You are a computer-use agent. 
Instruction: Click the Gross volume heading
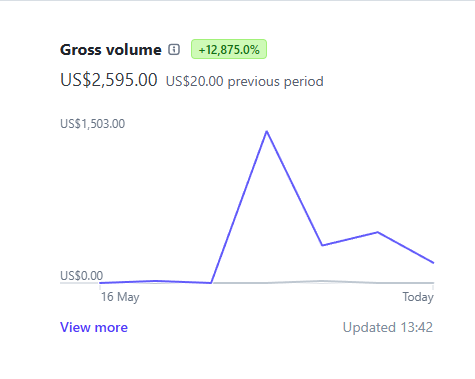click(x=111, y=50)
